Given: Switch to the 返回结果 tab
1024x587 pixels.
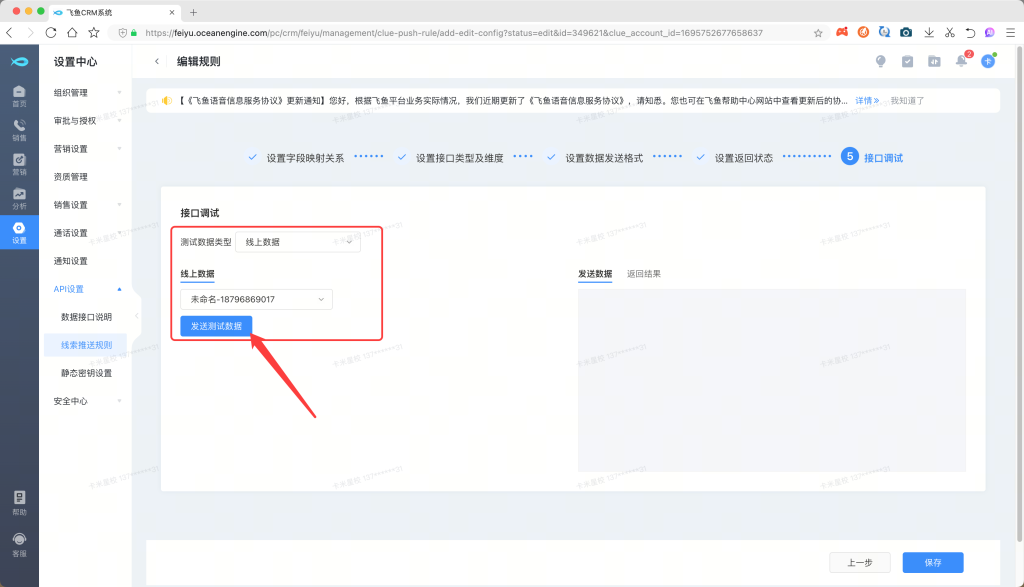Looking at the screenshot, I should pyautogui.click(x=643, y=273).
